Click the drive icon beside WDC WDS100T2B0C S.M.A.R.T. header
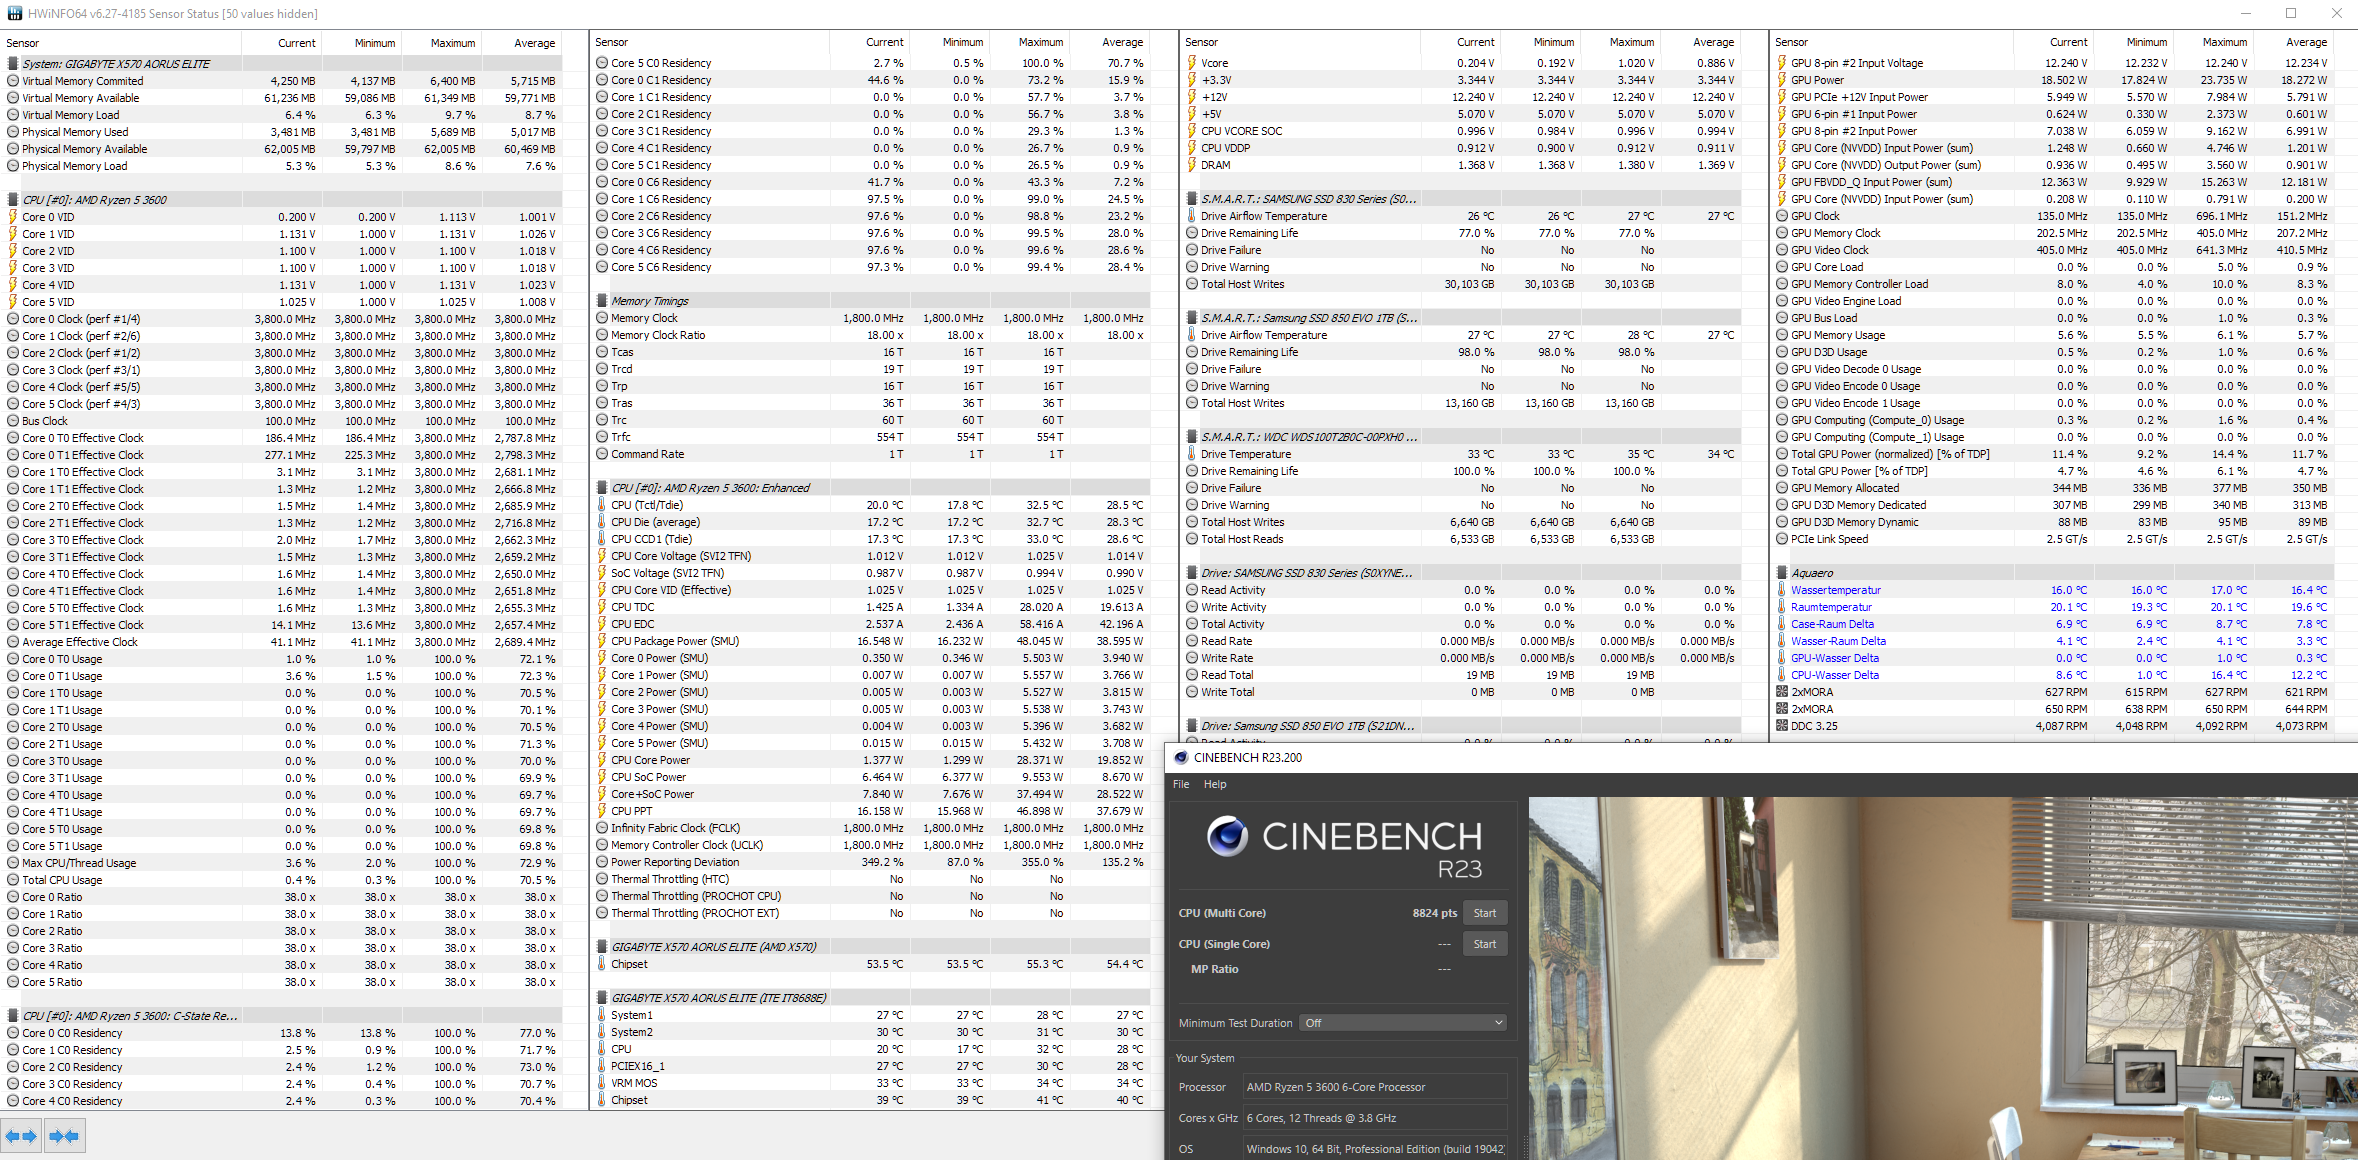The height and width of the screenshot is (1160, 2358). coord(1192,437)
